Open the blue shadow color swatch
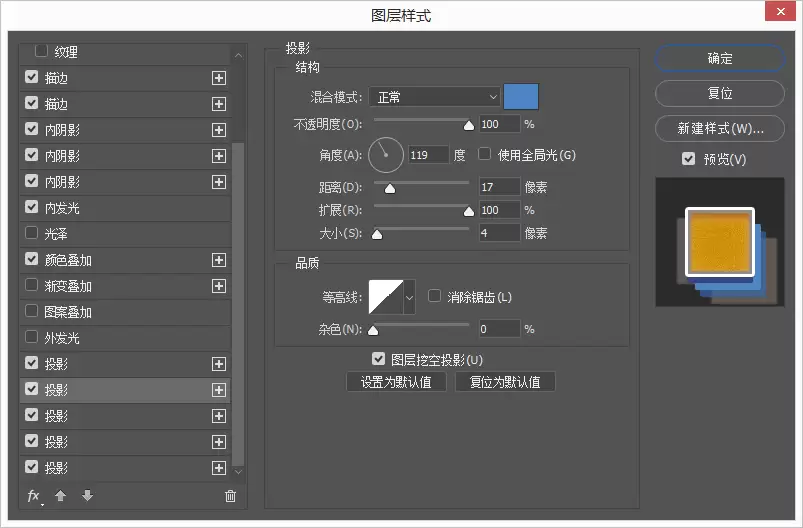The image size is (803, 528). coord(521,97)
